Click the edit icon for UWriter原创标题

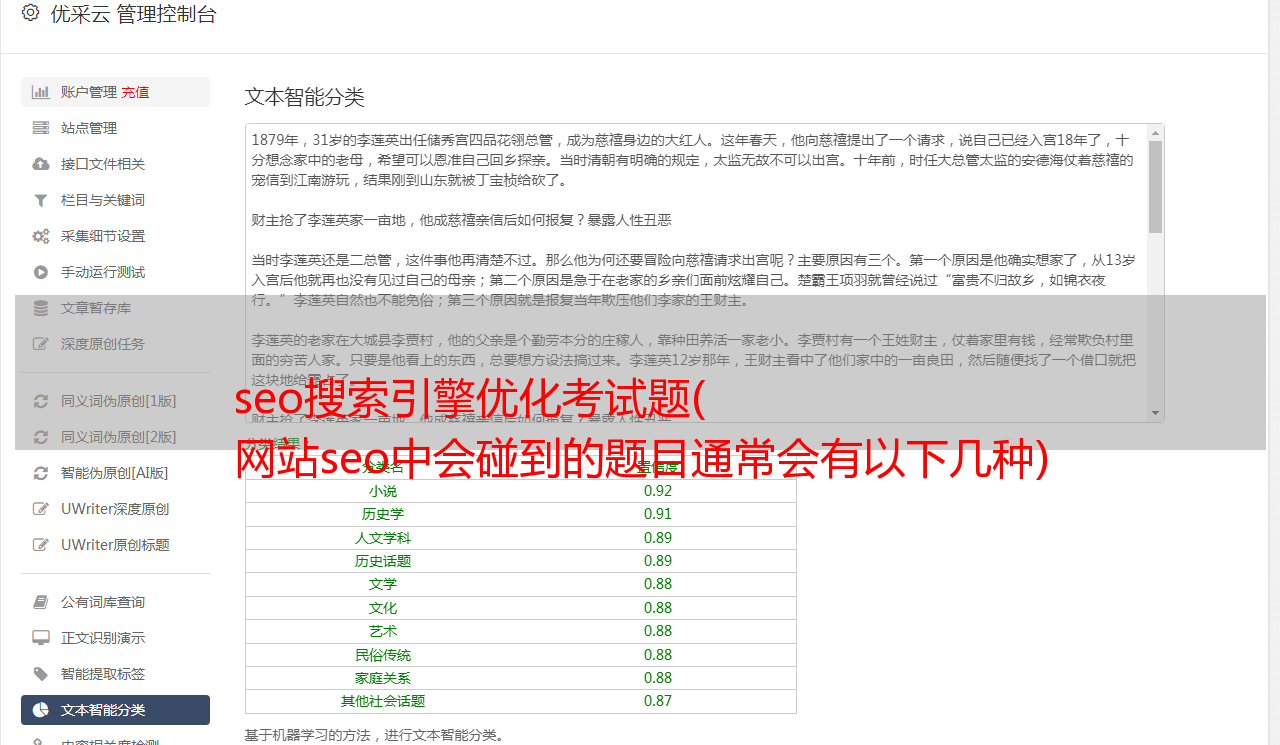click(x=41, y=545)
